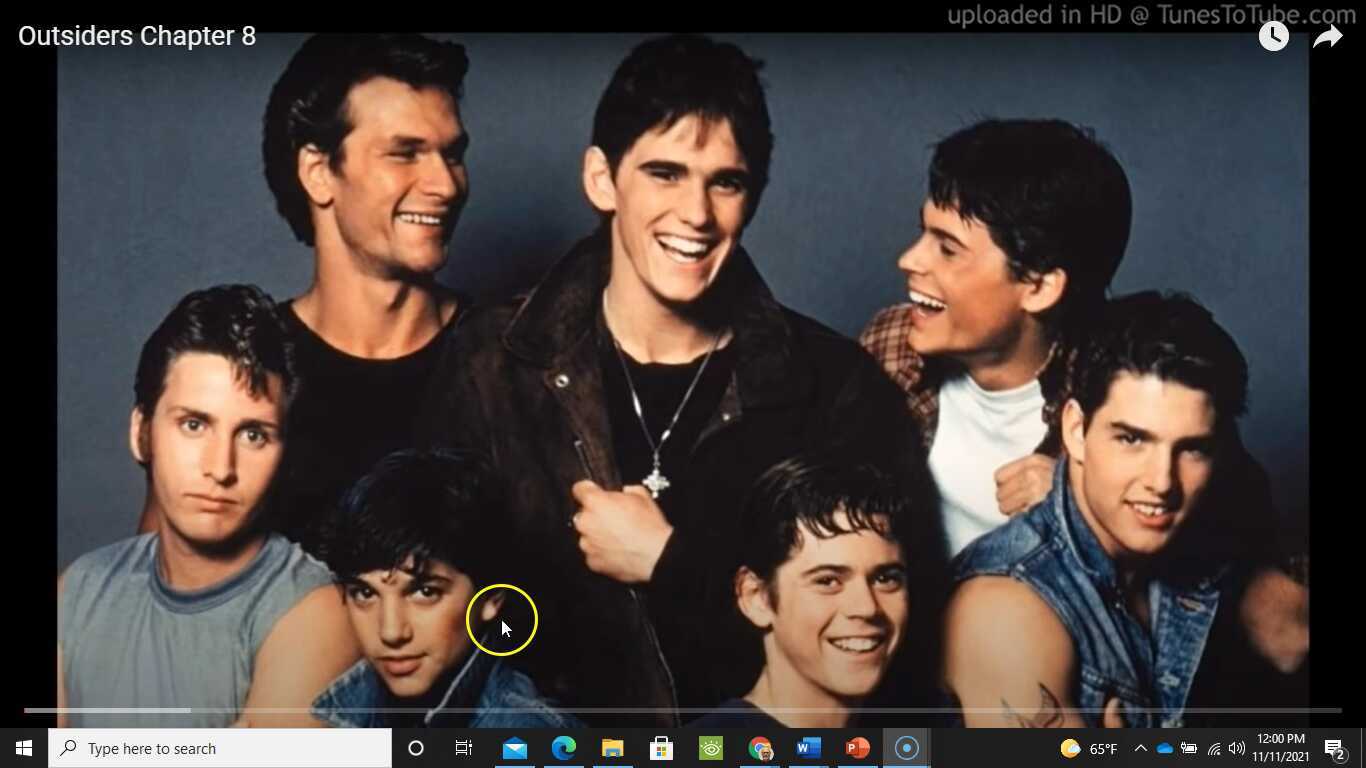Switch to Microsoft Word on the taskbar
This screenshot has width=1366, height=768.
(809, 748)
